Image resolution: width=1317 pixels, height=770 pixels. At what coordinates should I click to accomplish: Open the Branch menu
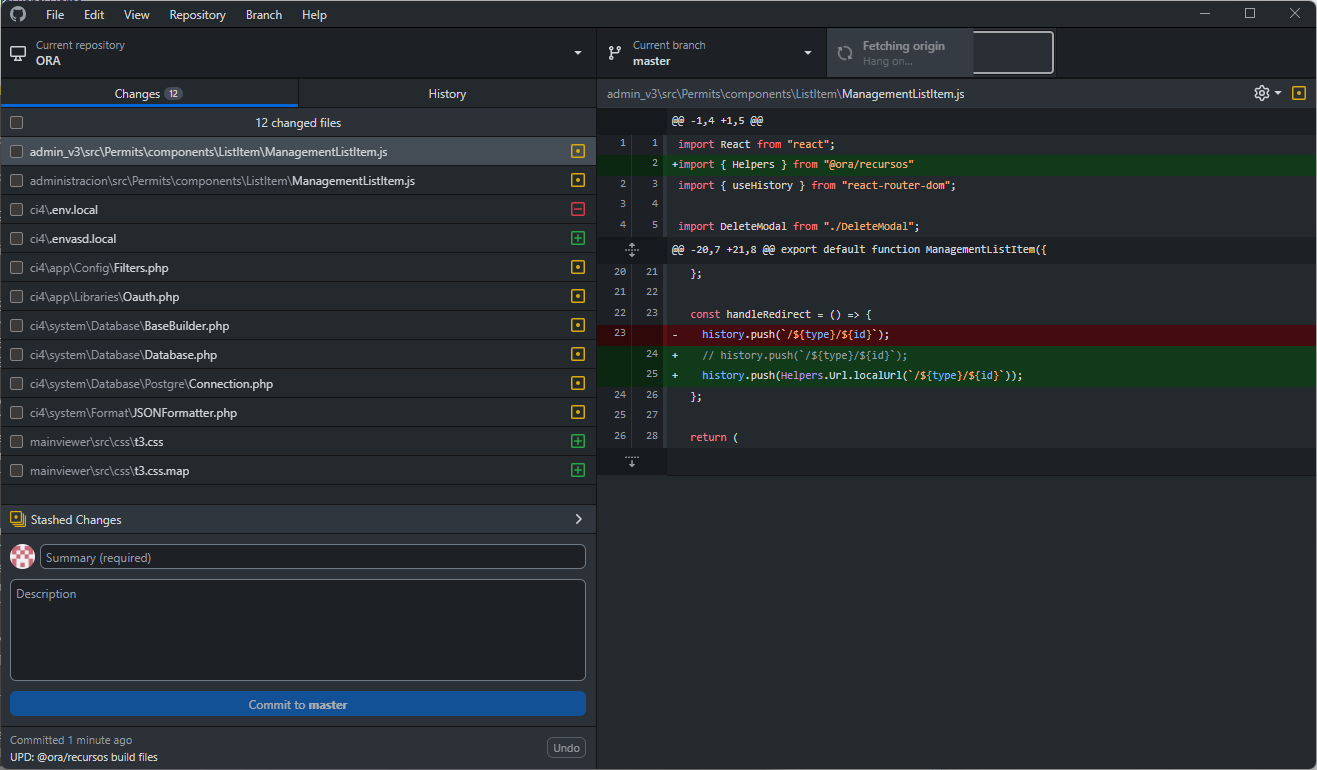click(264, 15)
